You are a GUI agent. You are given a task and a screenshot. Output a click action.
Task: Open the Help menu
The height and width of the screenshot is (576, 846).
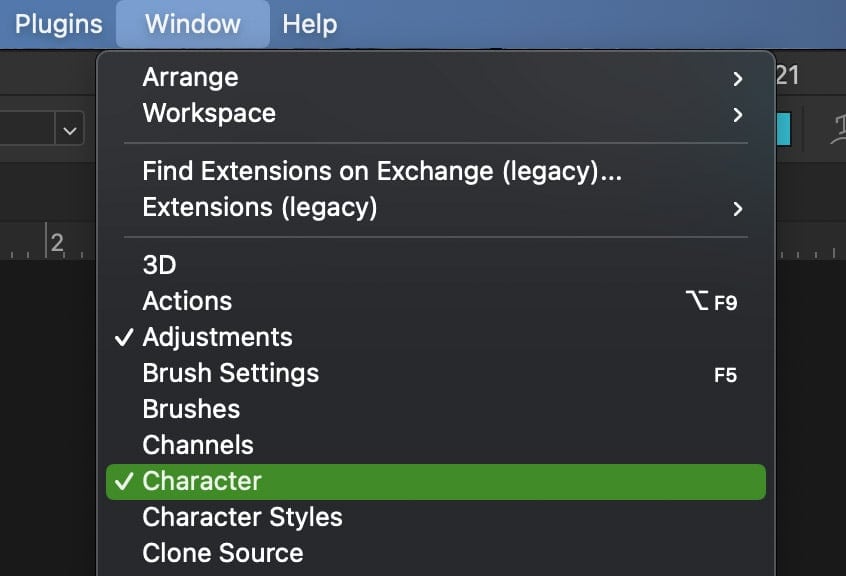[x=309, y=24]
